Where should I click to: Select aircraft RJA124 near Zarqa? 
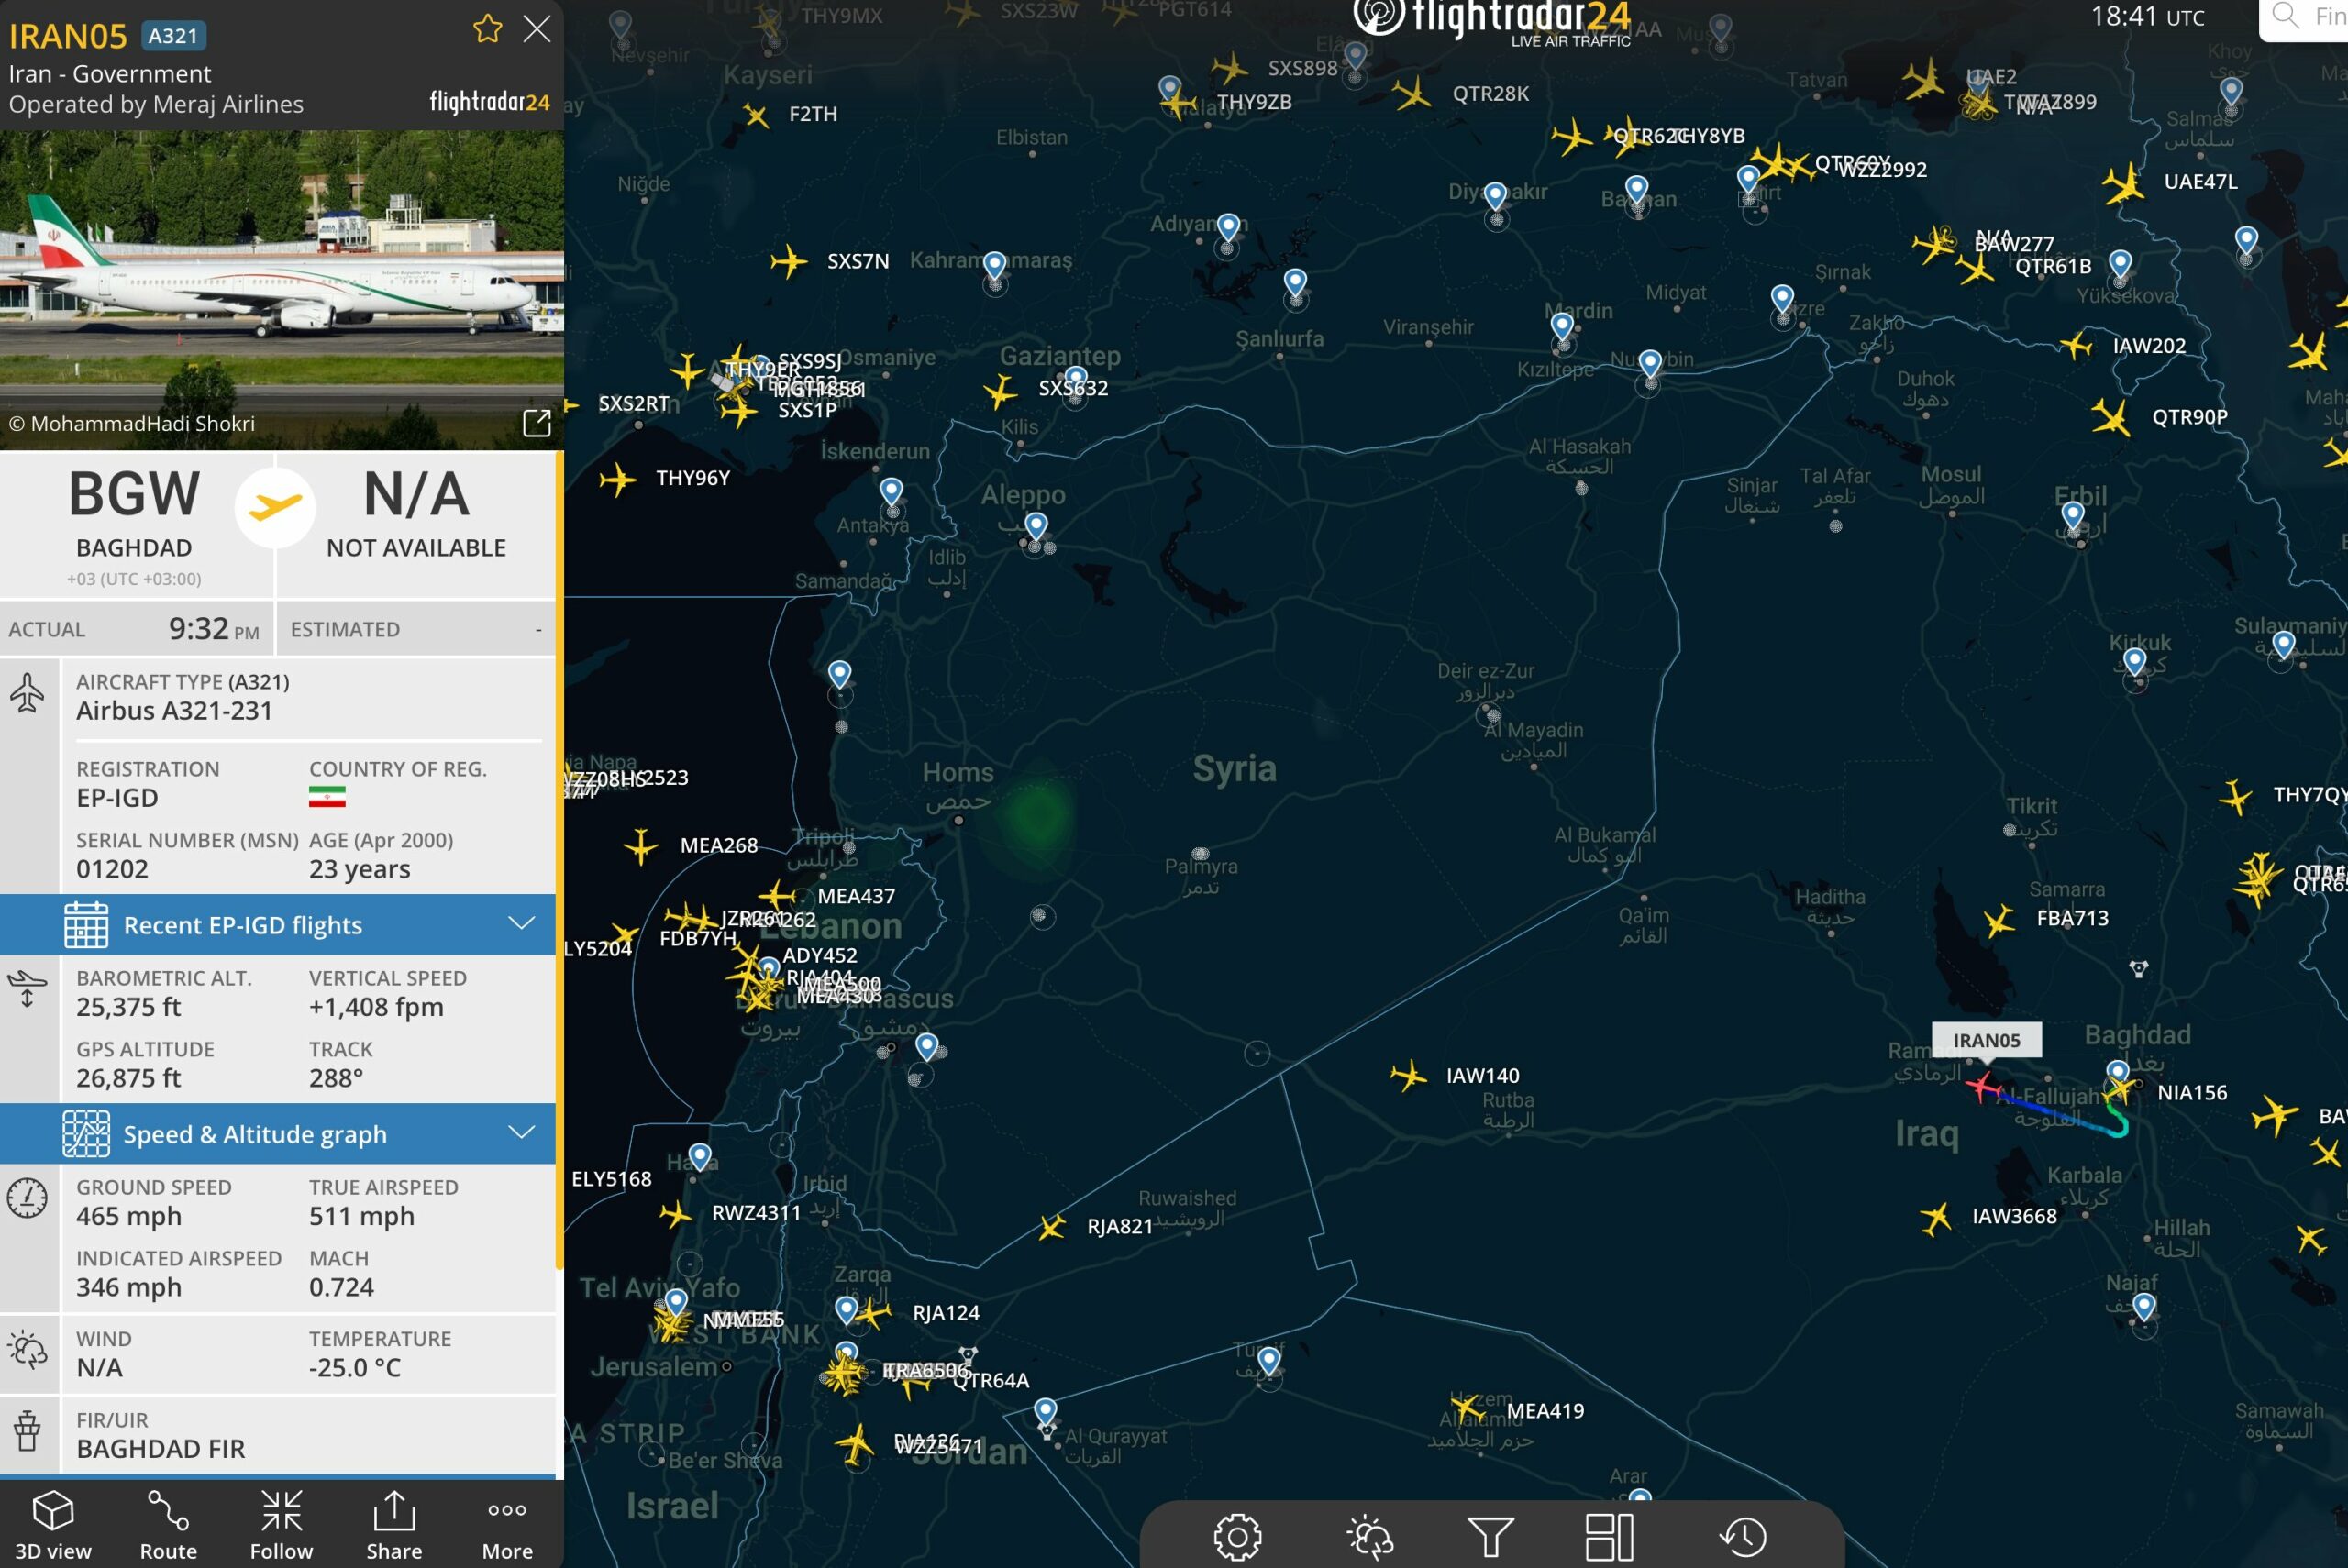pos(872,1313)
